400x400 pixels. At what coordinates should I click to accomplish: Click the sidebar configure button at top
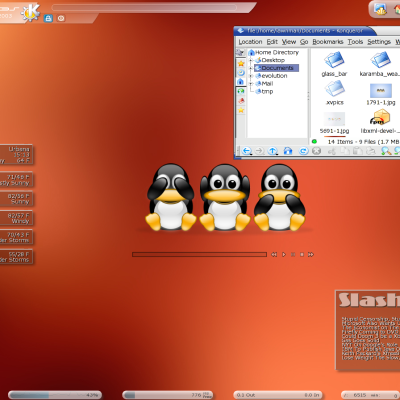point(240,52)
